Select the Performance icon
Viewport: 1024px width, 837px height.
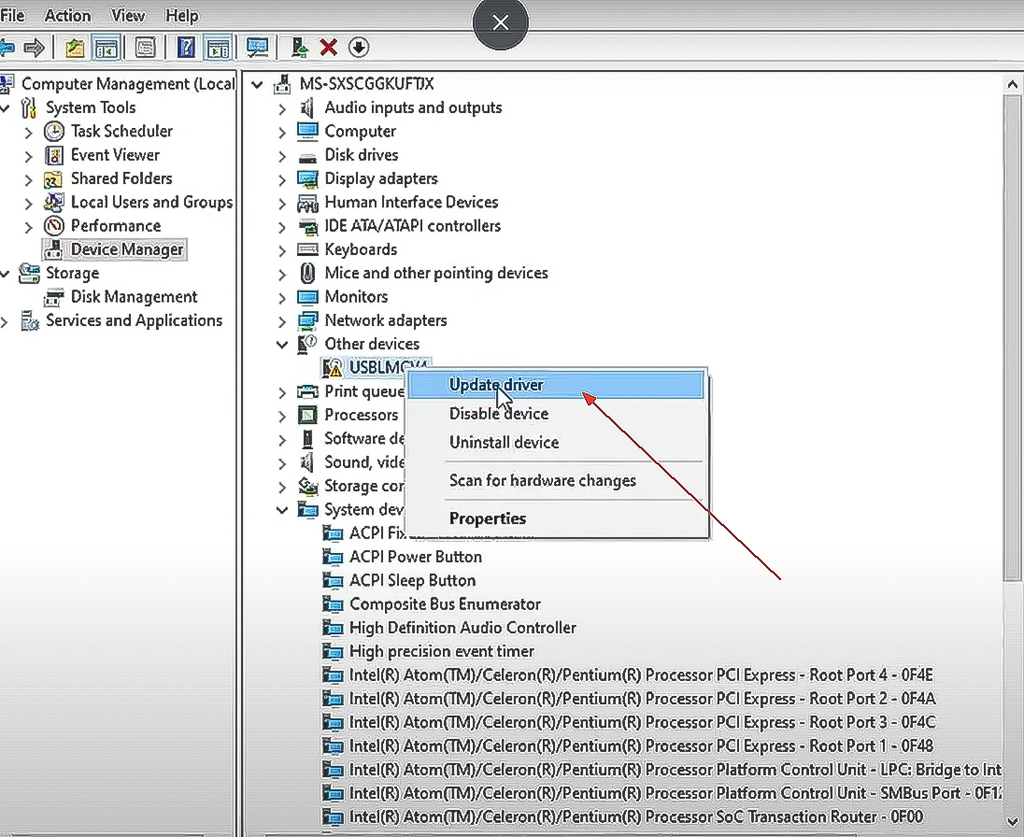click(x=54, y=226)
